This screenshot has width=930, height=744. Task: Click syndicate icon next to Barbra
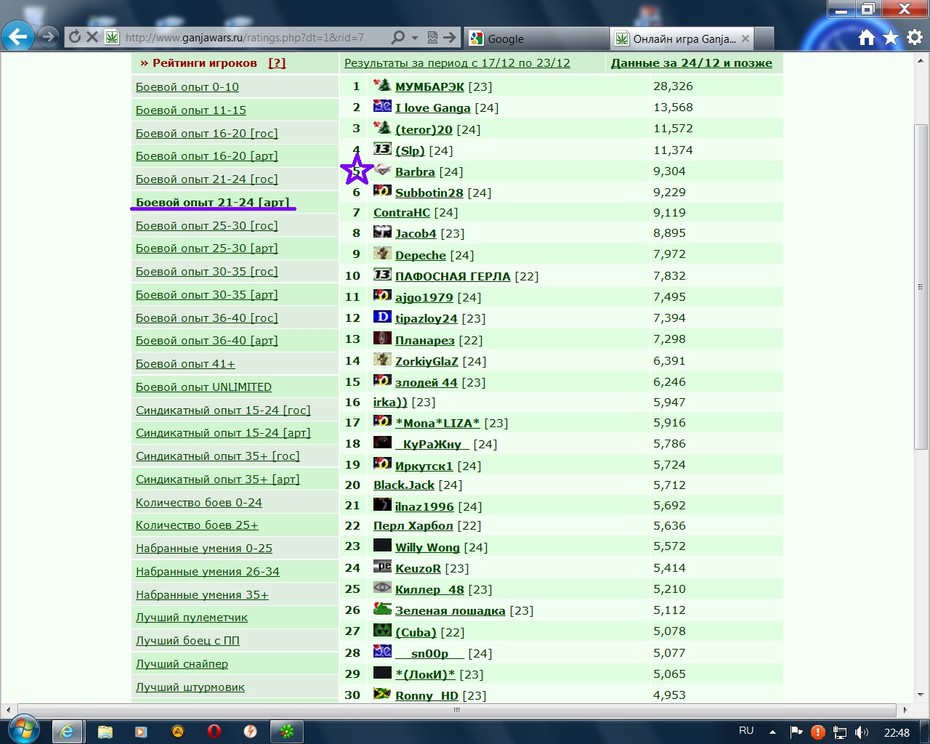382,170
